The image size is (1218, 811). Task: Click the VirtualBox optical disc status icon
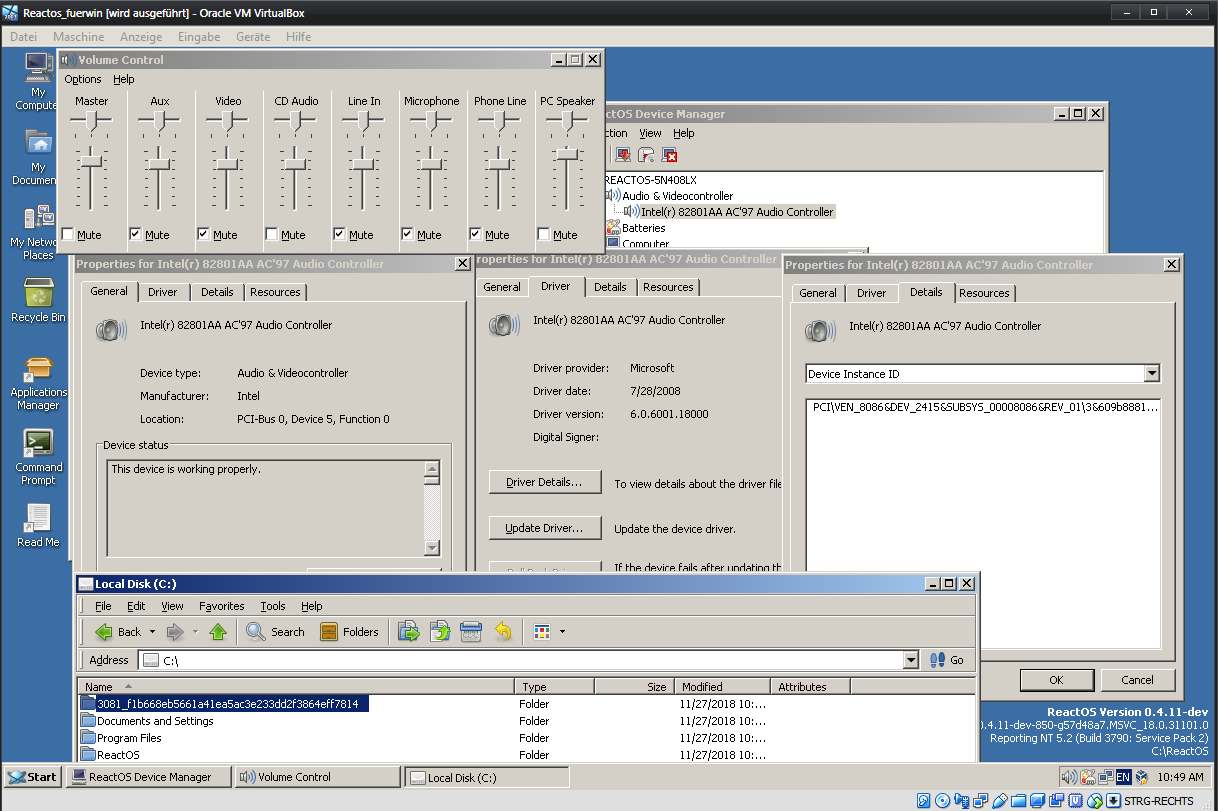(x=942, y=801)
